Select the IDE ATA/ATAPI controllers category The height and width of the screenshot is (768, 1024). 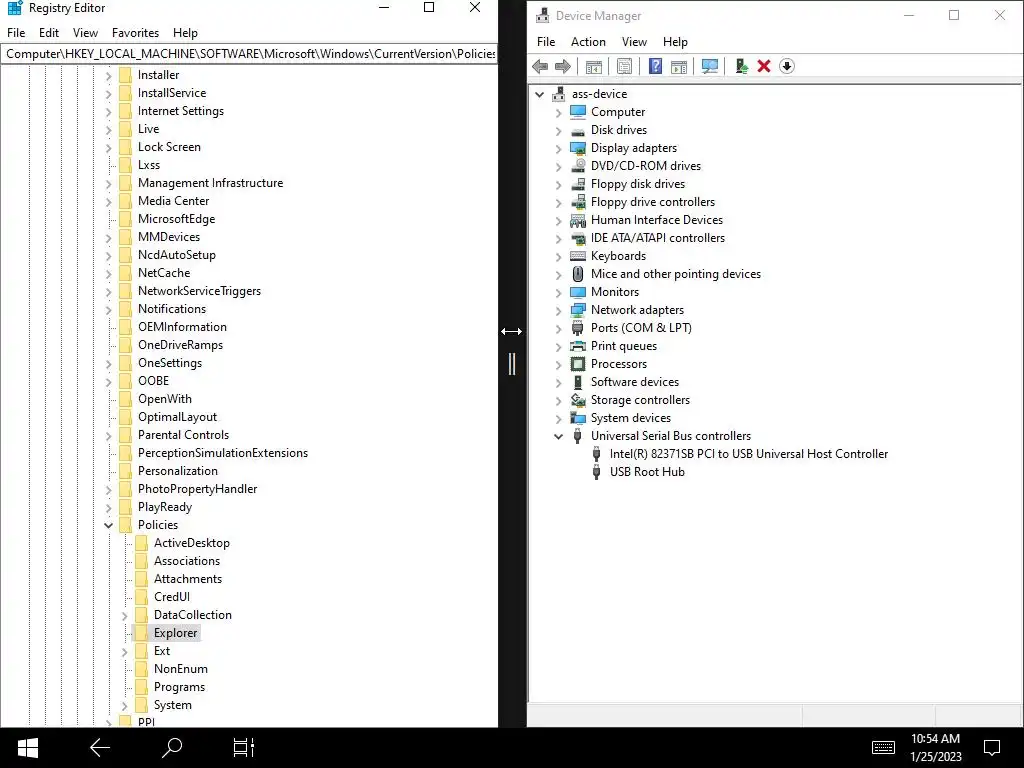click(658, 238)
